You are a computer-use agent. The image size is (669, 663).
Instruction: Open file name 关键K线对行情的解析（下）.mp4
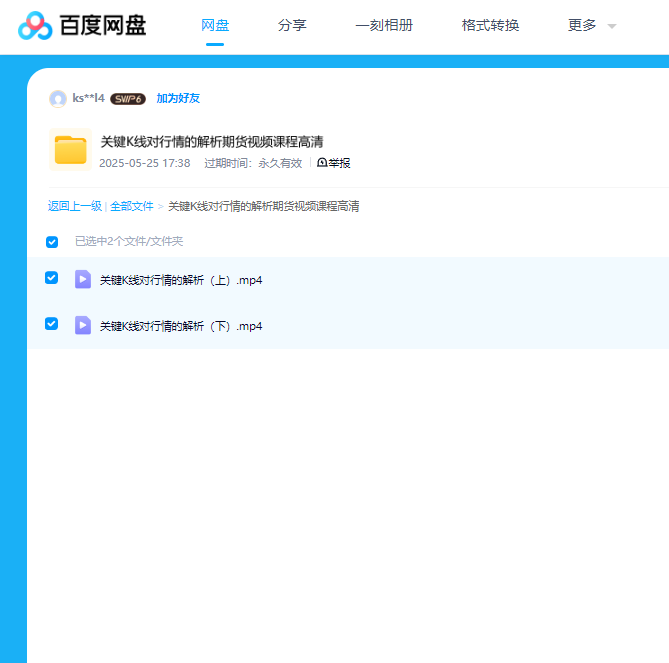(x=181, y=326)
